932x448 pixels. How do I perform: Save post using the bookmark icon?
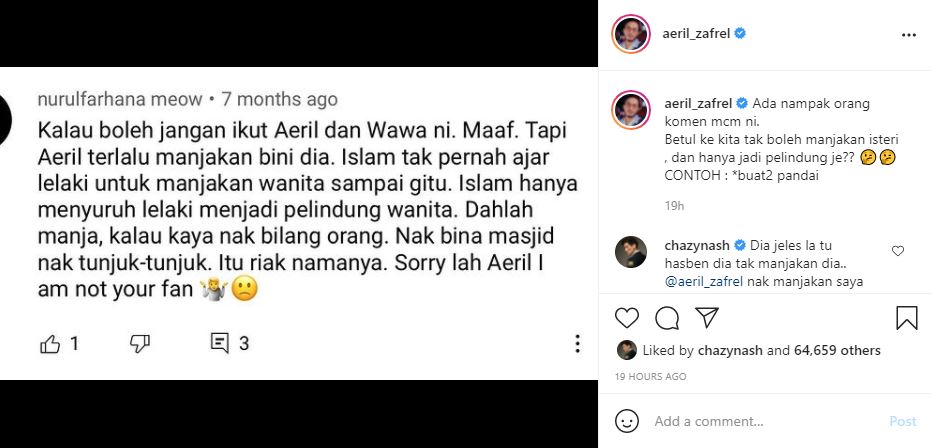tap(906, 318)
